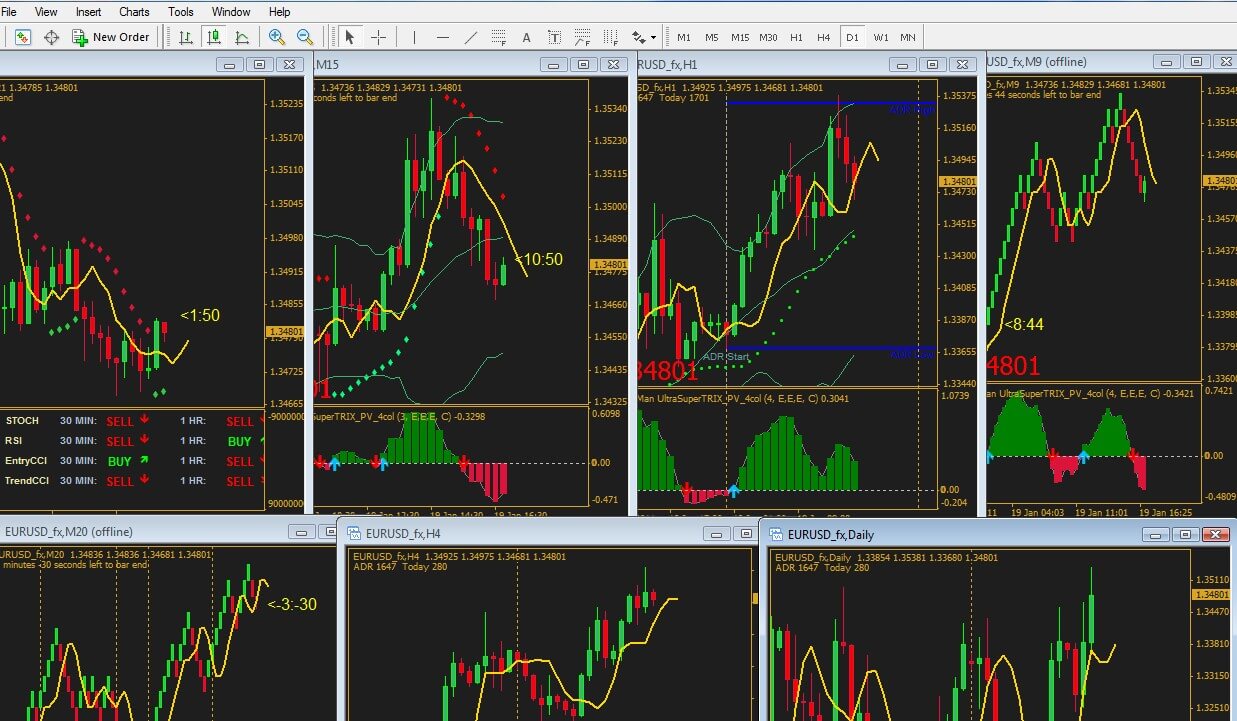The height and width of the screenshot is (721, 1237).
Task: Switch to line chart view
Action: [242, 37]
